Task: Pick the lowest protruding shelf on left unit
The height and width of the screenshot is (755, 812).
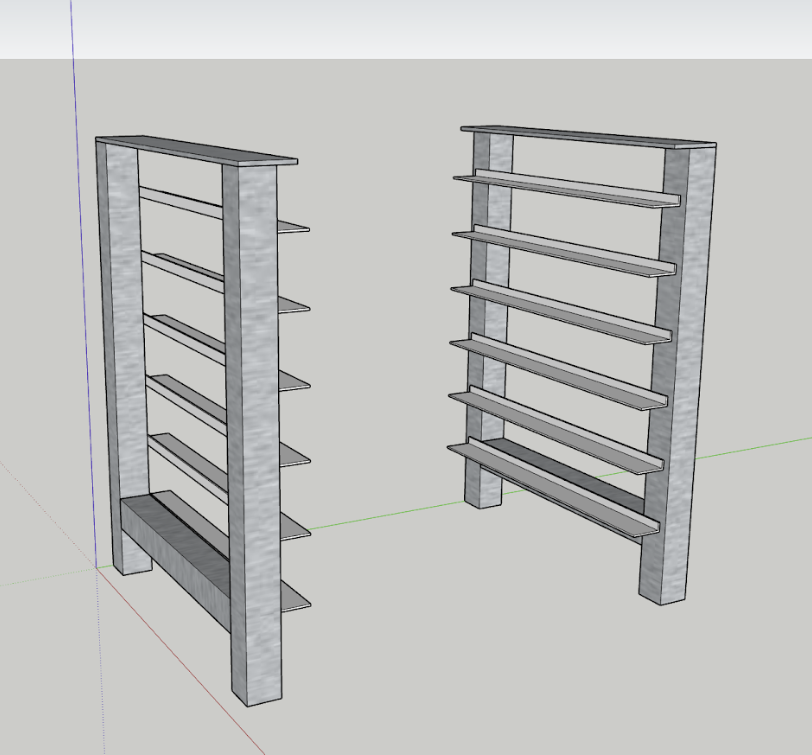Action: [x=294, y=598]
